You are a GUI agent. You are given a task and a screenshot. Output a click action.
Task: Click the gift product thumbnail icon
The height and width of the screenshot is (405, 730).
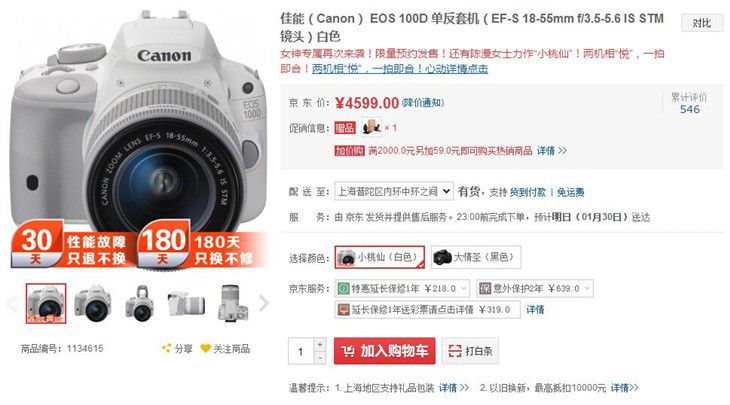[372, 127]
